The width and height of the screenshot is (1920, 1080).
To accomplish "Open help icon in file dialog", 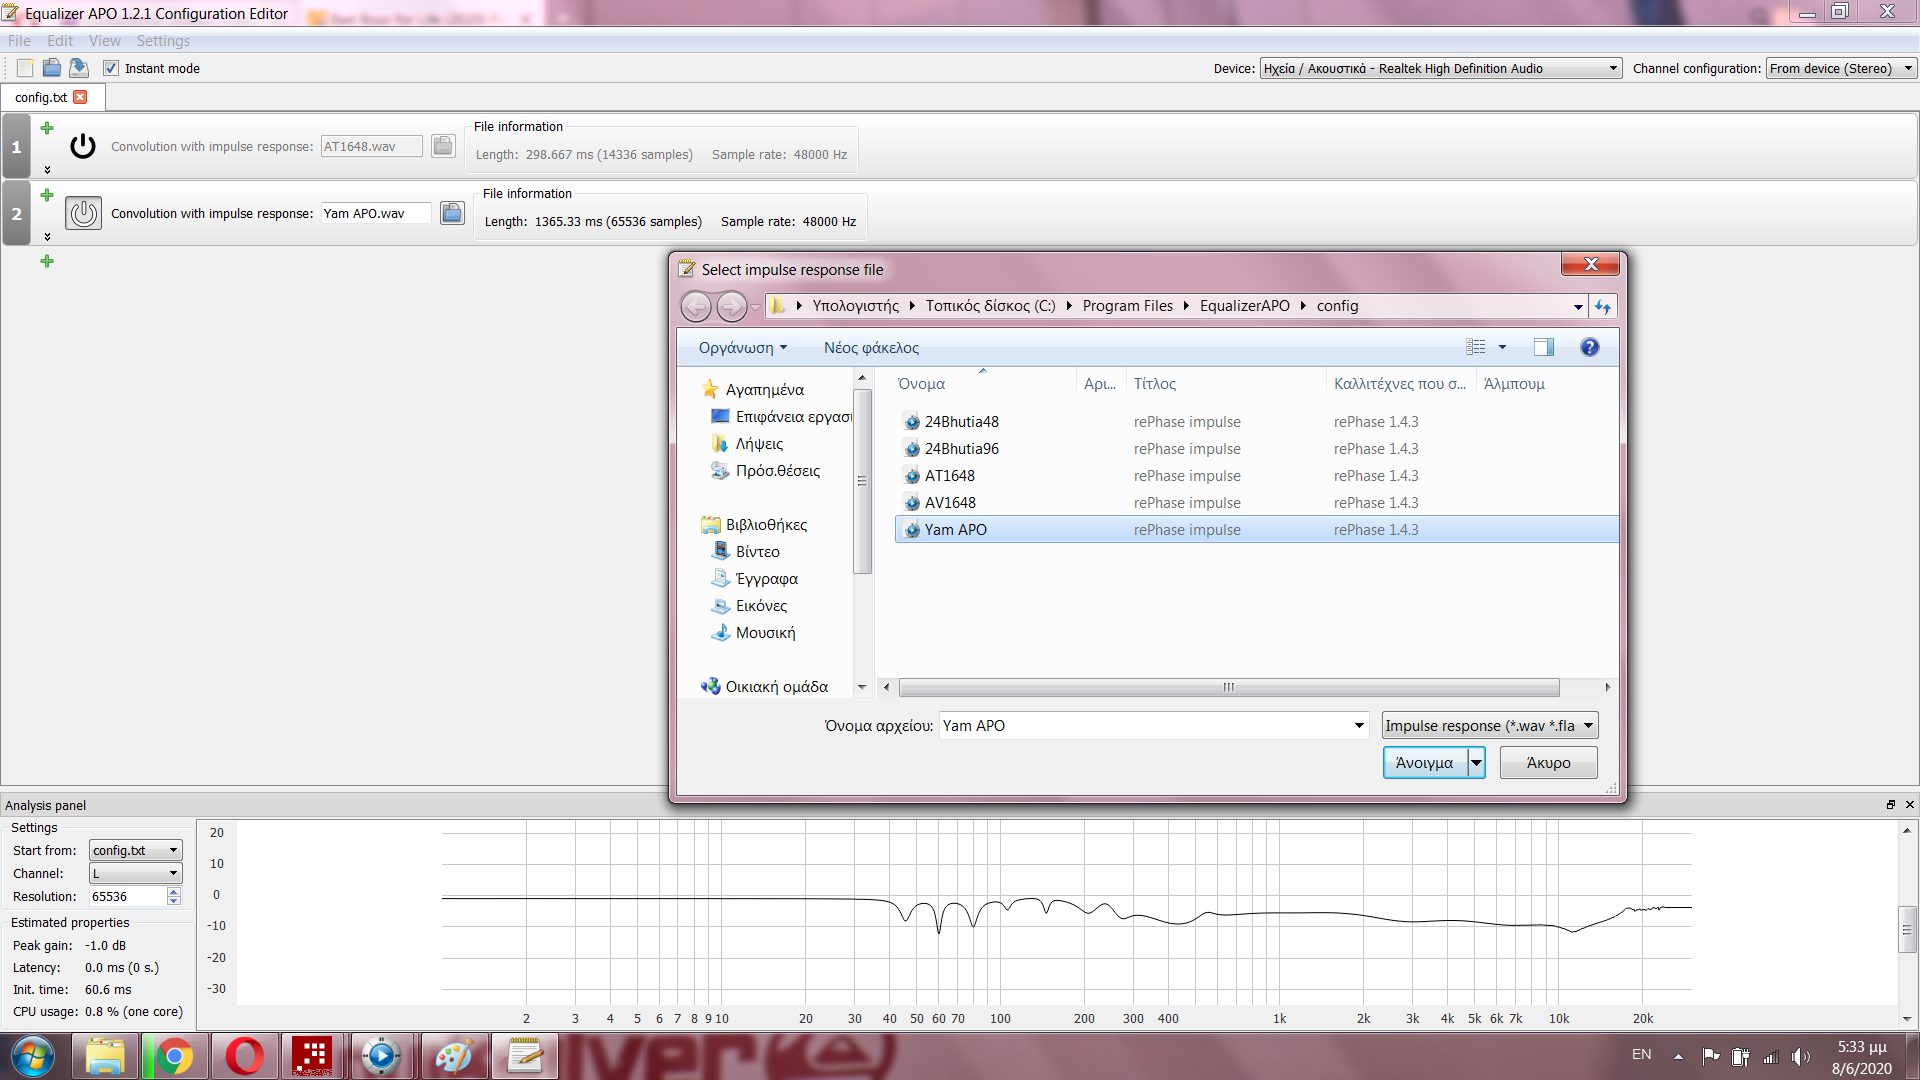I will tap(1589, 347).
